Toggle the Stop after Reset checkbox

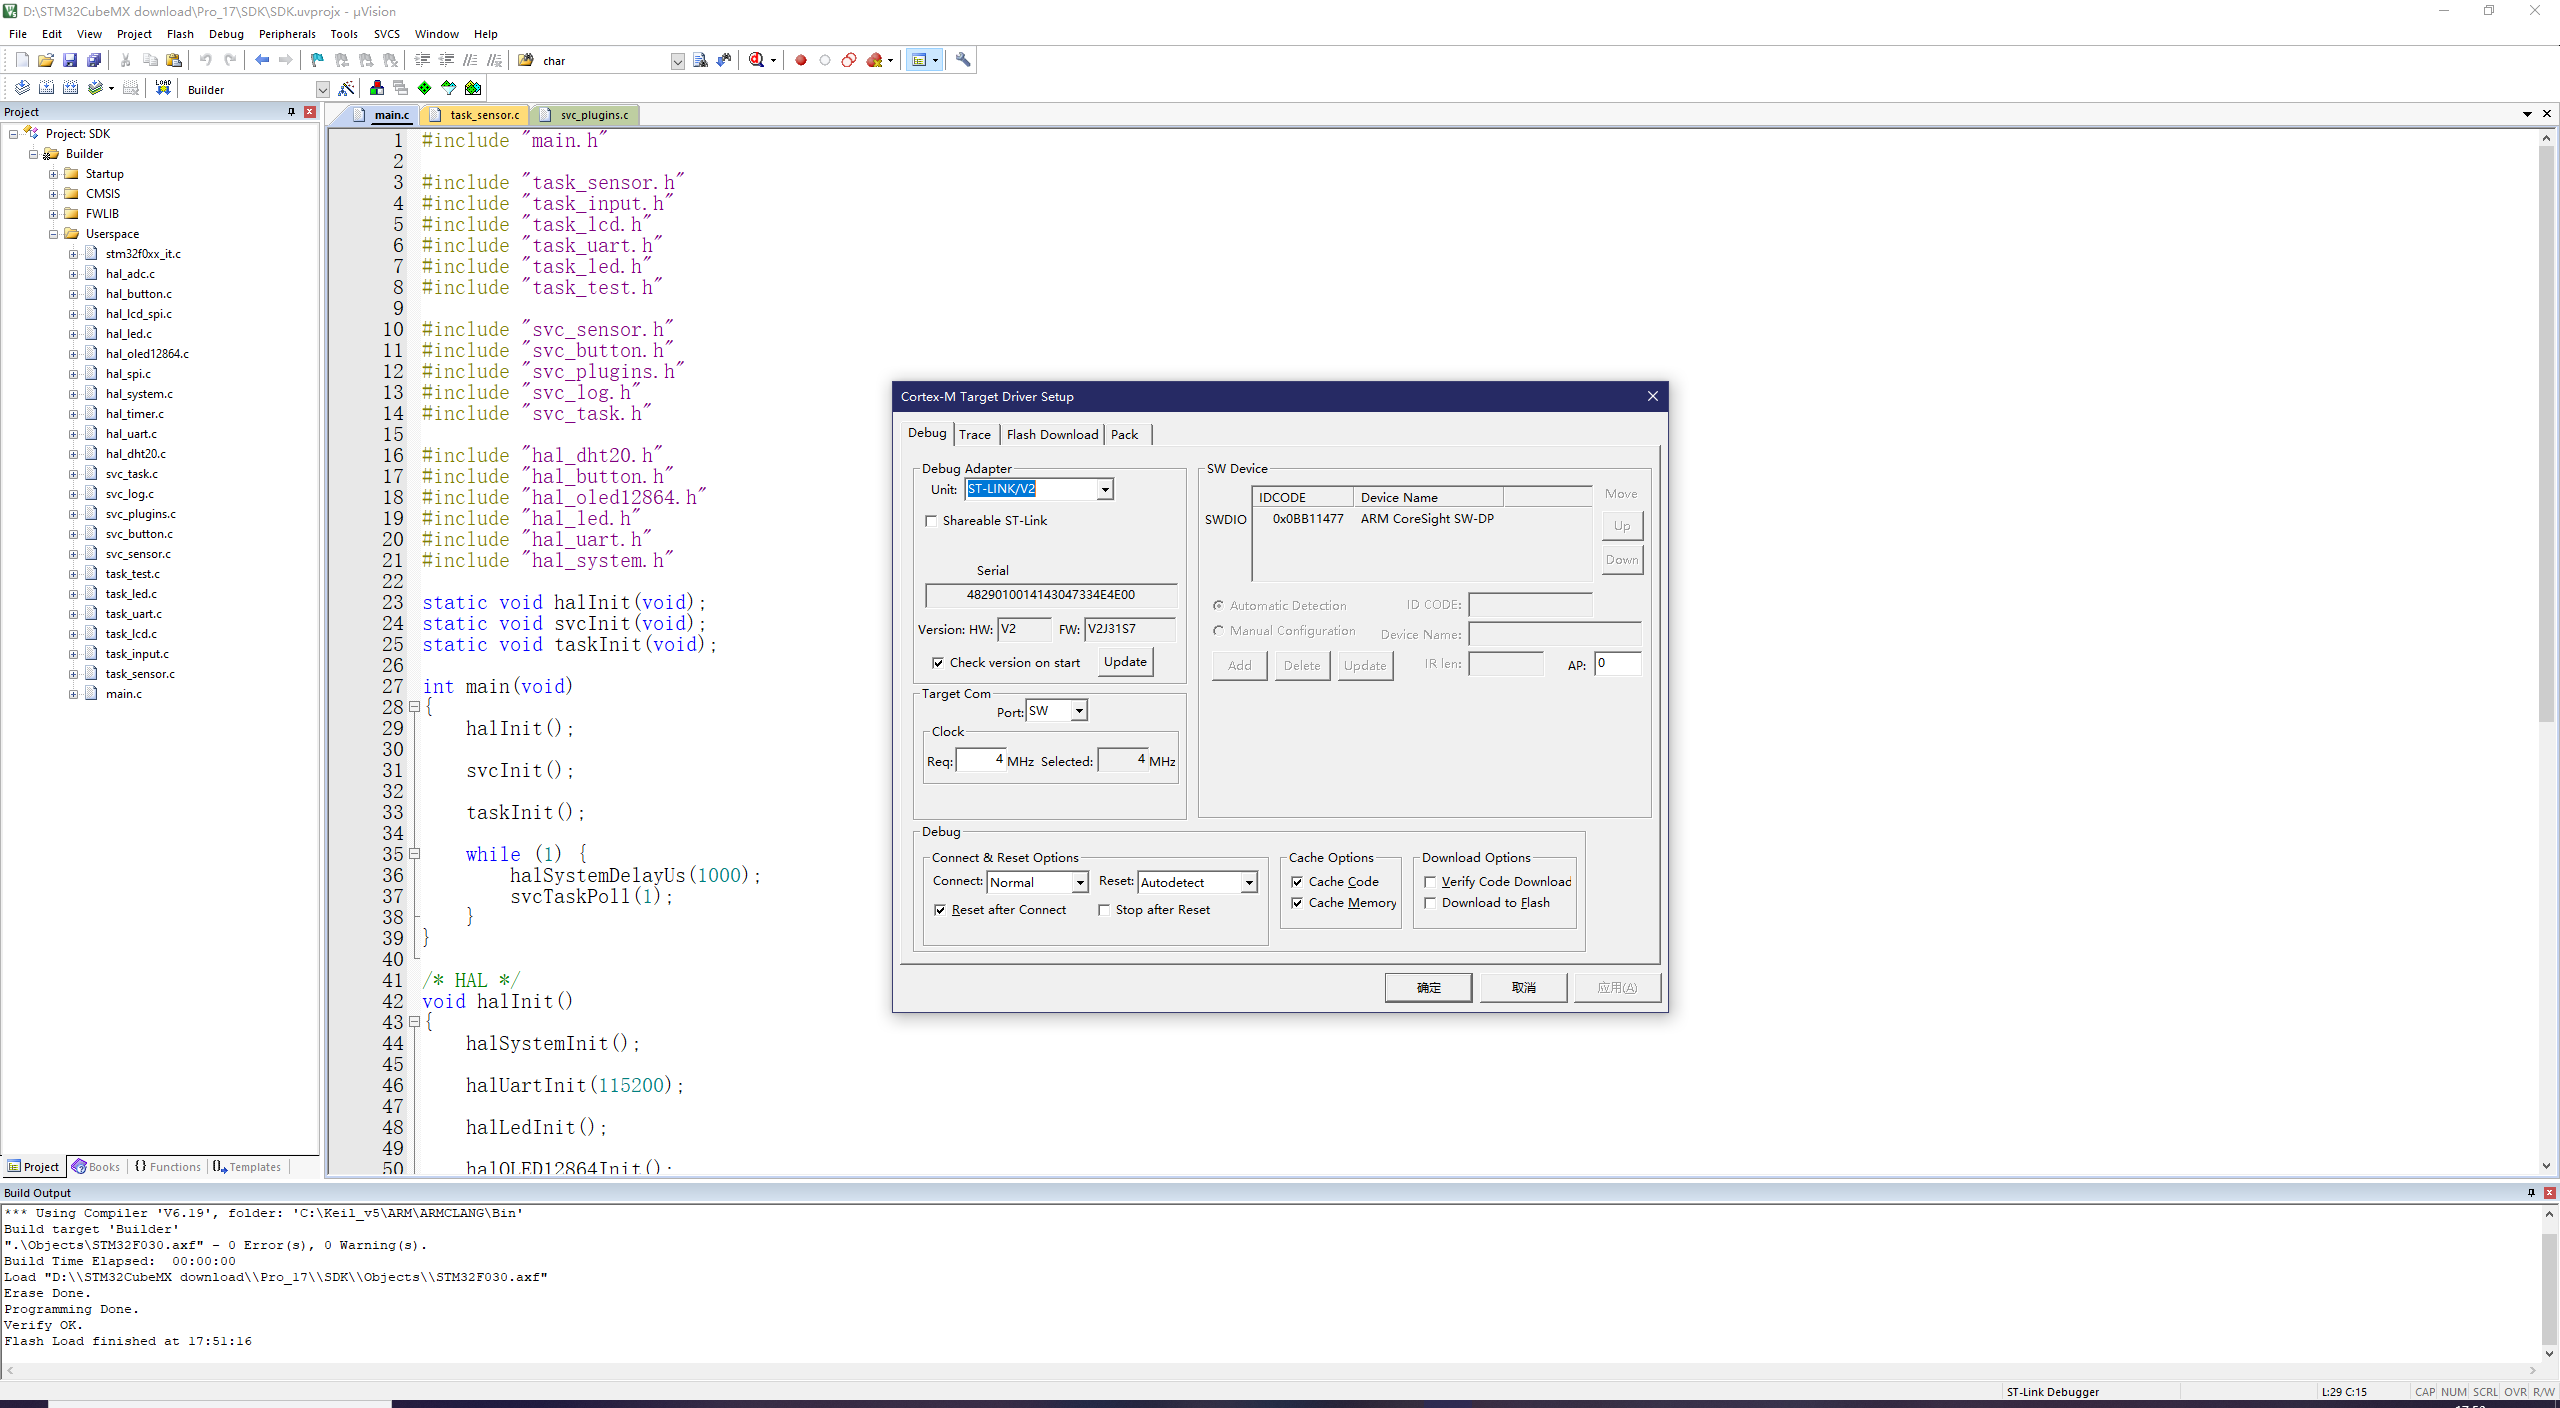(1104, 910)
